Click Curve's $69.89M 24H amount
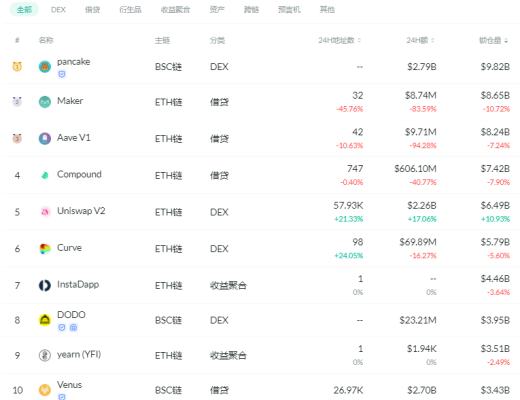520x400 pixels. pyautogui.click(x=418, y=242)
